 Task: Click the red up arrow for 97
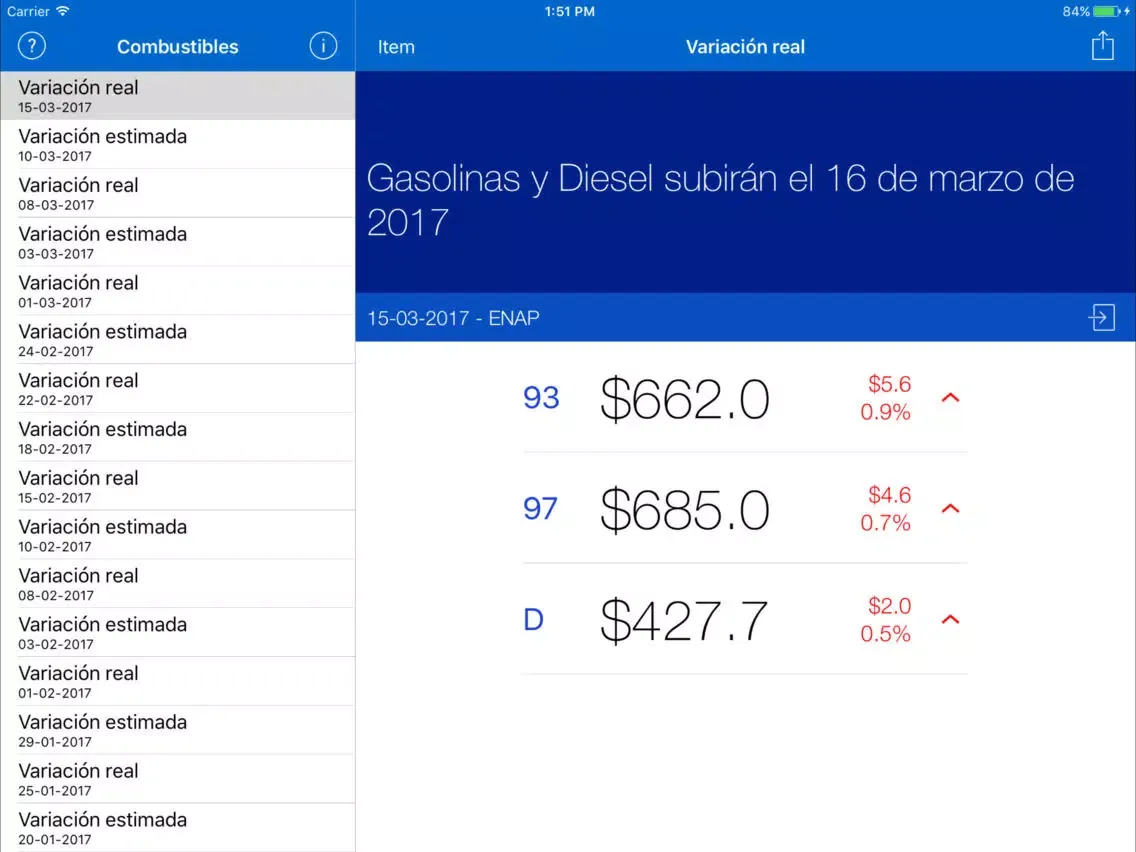tap(951, 509)
